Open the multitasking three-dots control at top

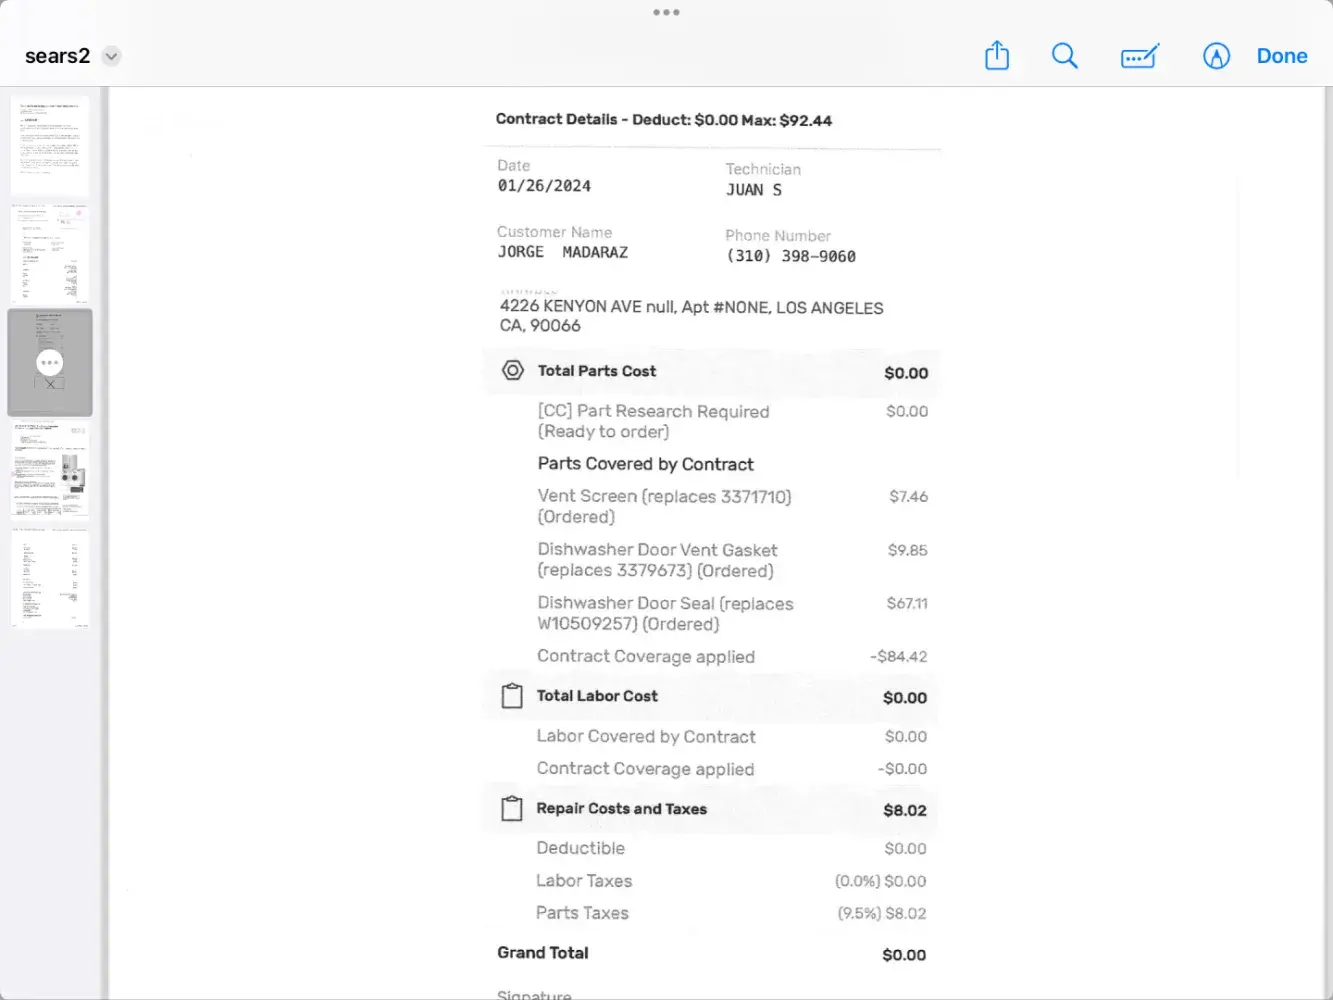coord(666,13)
